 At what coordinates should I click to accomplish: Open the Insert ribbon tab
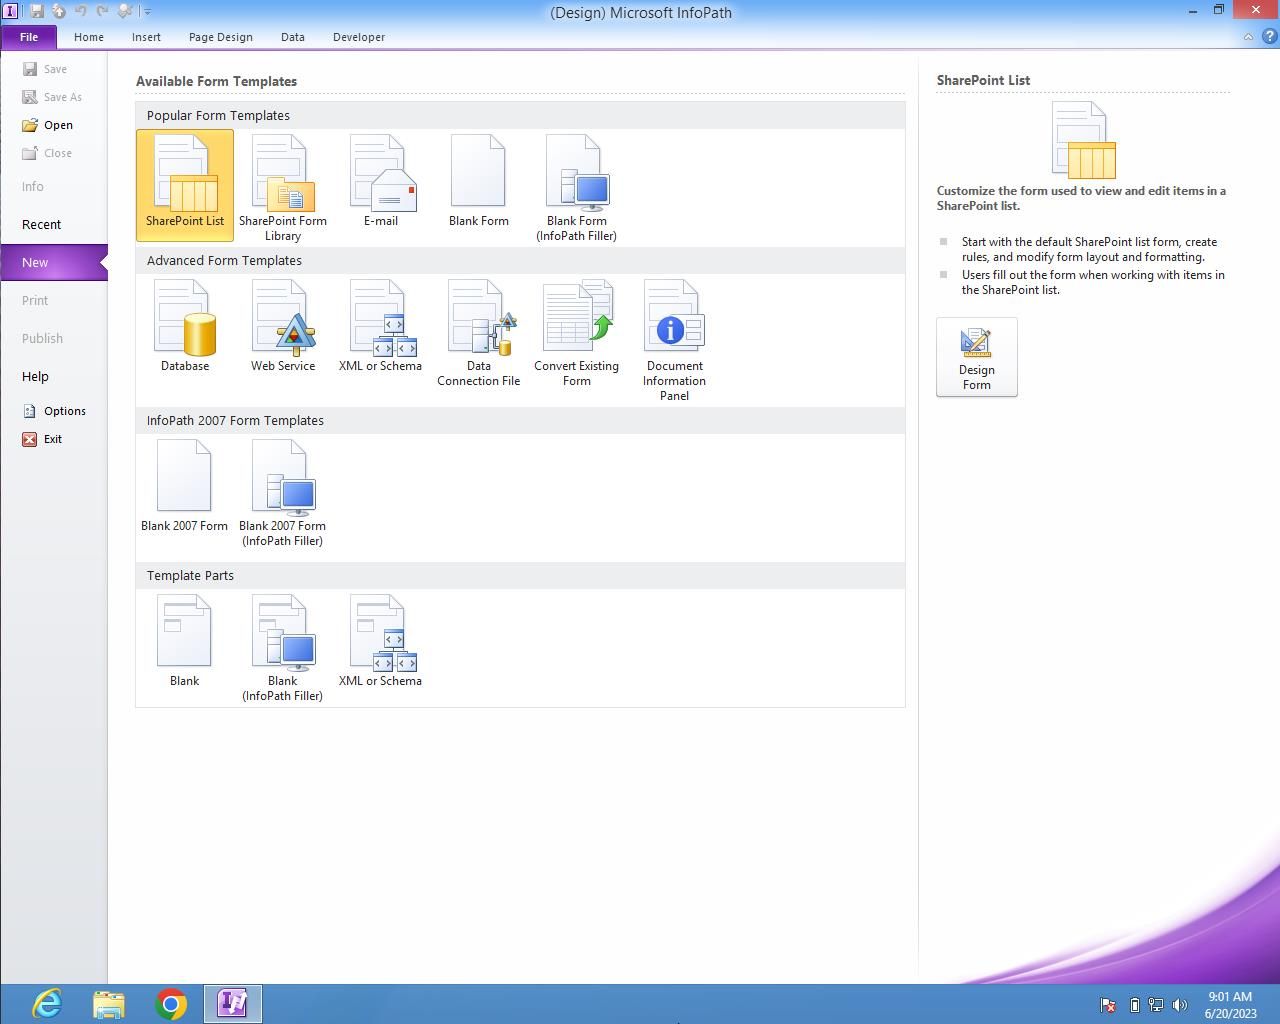146,37
